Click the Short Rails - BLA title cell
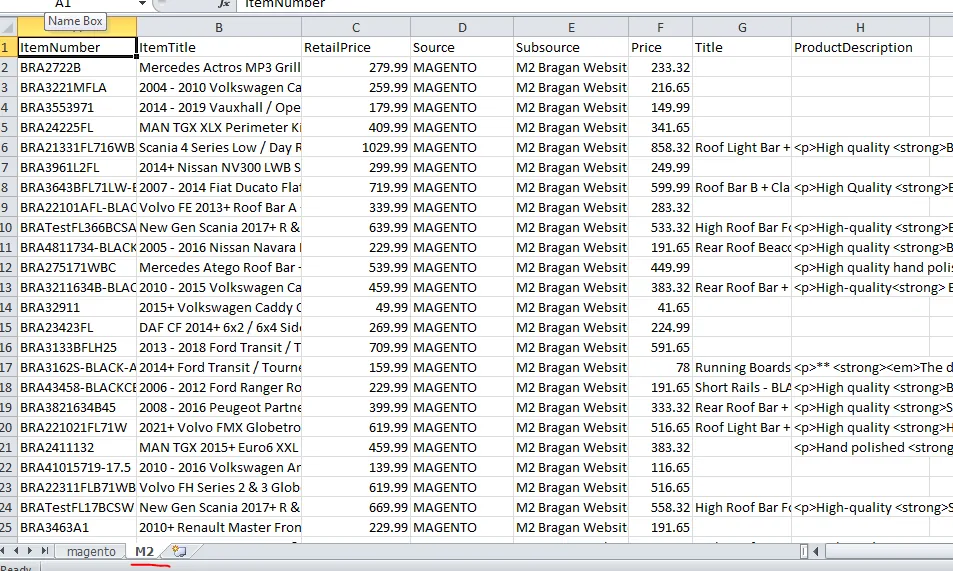This screenshot has width=953, height=571. click(x=742, y=387)
